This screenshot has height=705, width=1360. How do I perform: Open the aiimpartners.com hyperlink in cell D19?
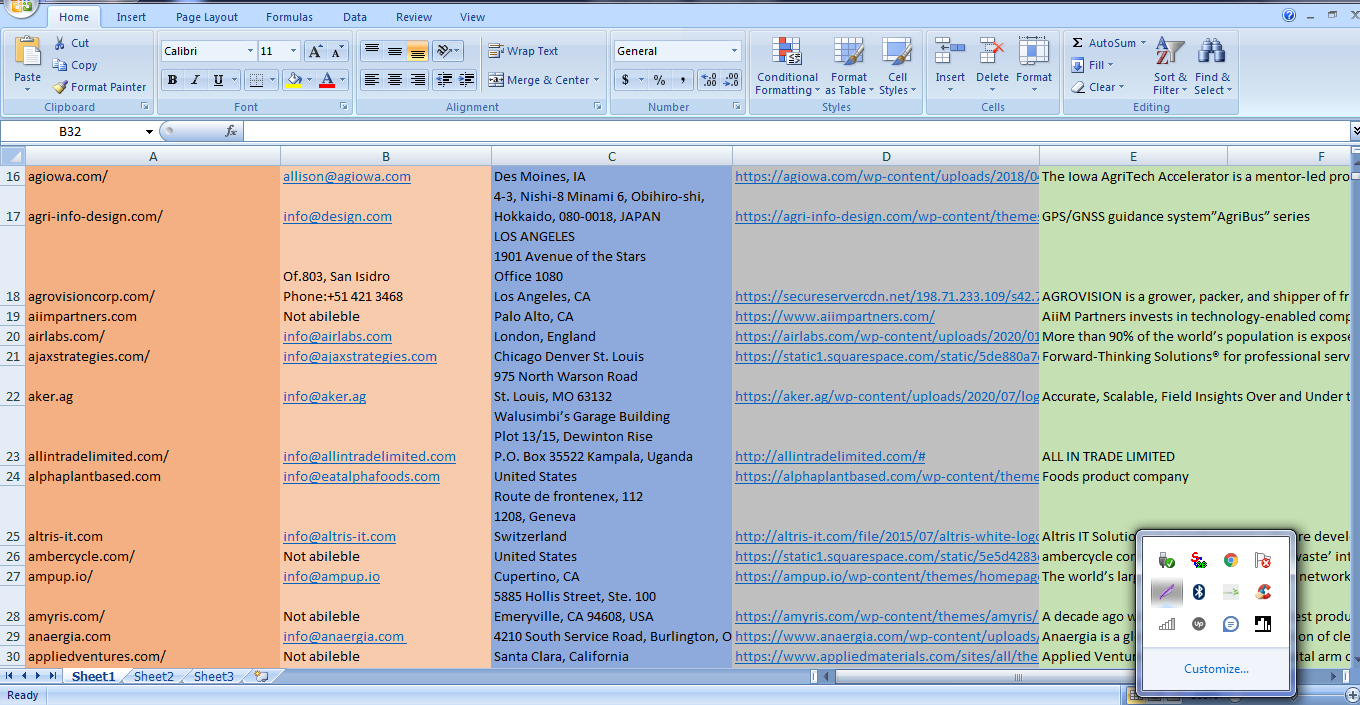834,316
